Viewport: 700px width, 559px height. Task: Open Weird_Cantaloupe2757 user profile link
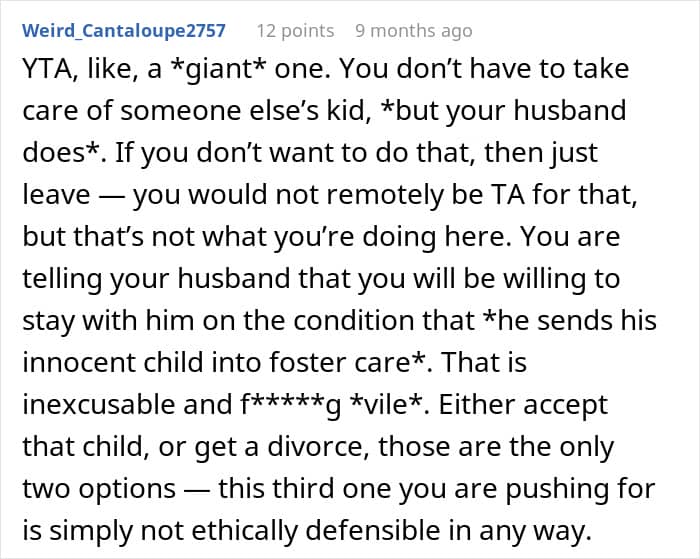[x=124, y=31]
